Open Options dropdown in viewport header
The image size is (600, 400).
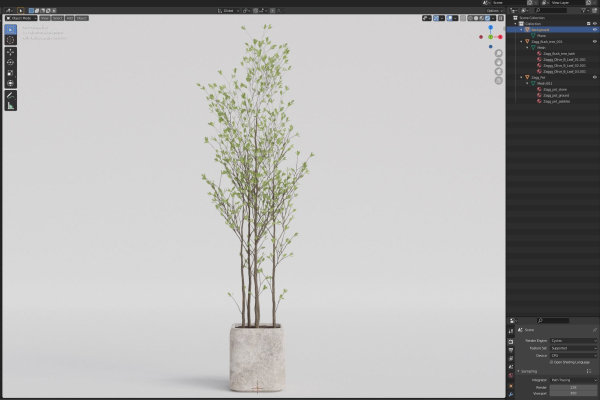point(494,11)
